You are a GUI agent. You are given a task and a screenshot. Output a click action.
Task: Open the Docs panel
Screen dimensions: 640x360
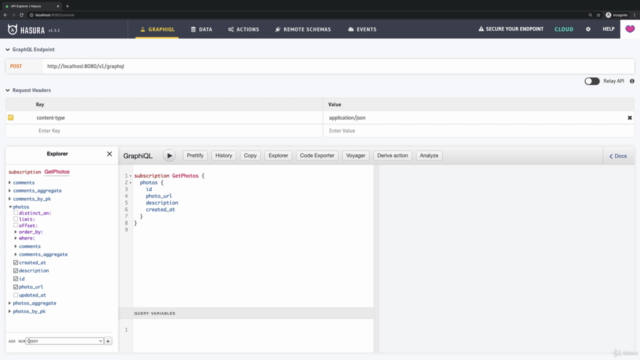coord(618,156)
